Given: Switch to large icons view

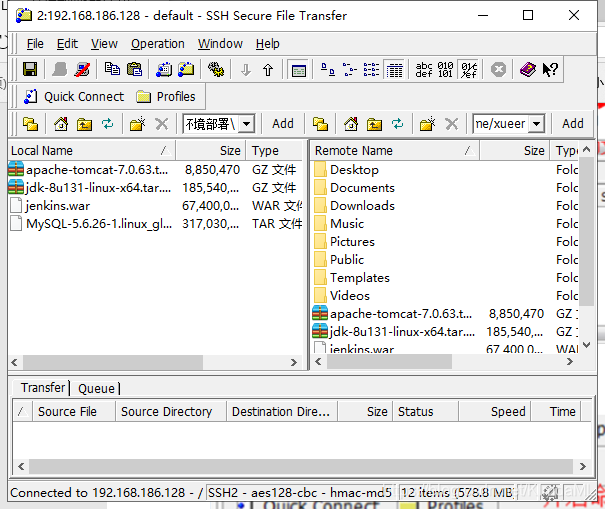Looking at the screenshot, I should pyautogui.click(x=328, y=69).
